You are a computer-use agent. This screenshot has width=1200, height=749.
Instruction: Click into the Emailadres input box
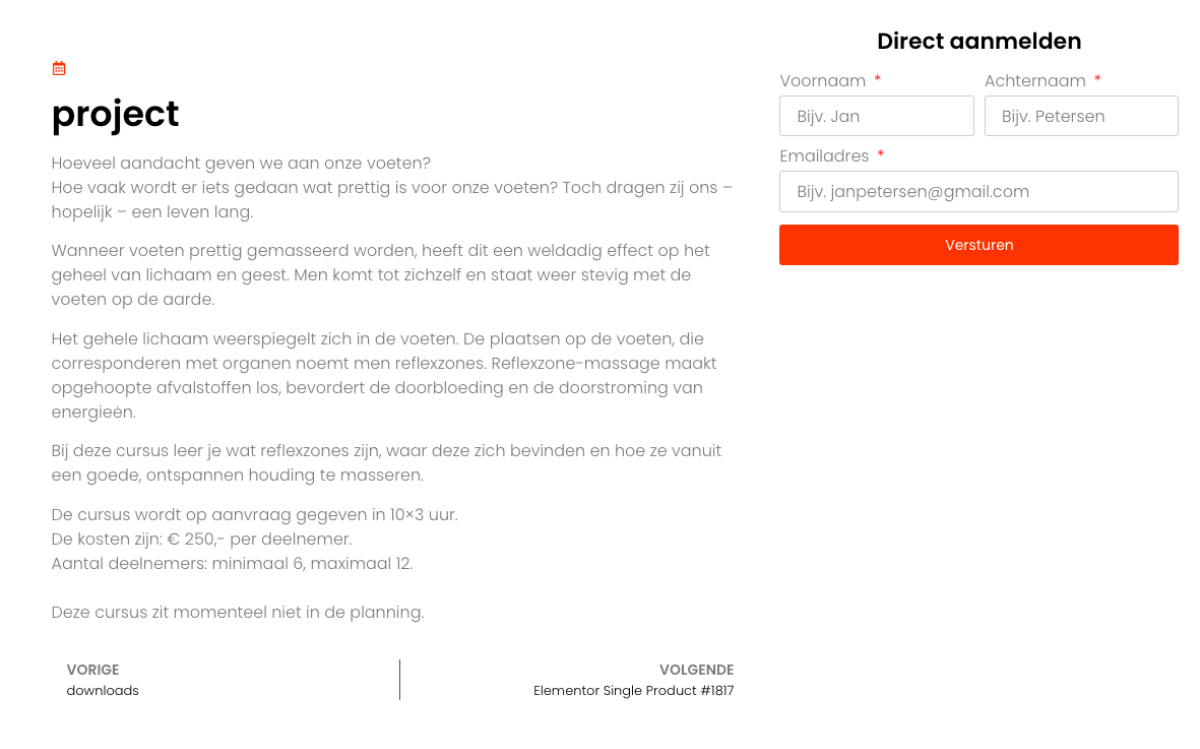979,191
